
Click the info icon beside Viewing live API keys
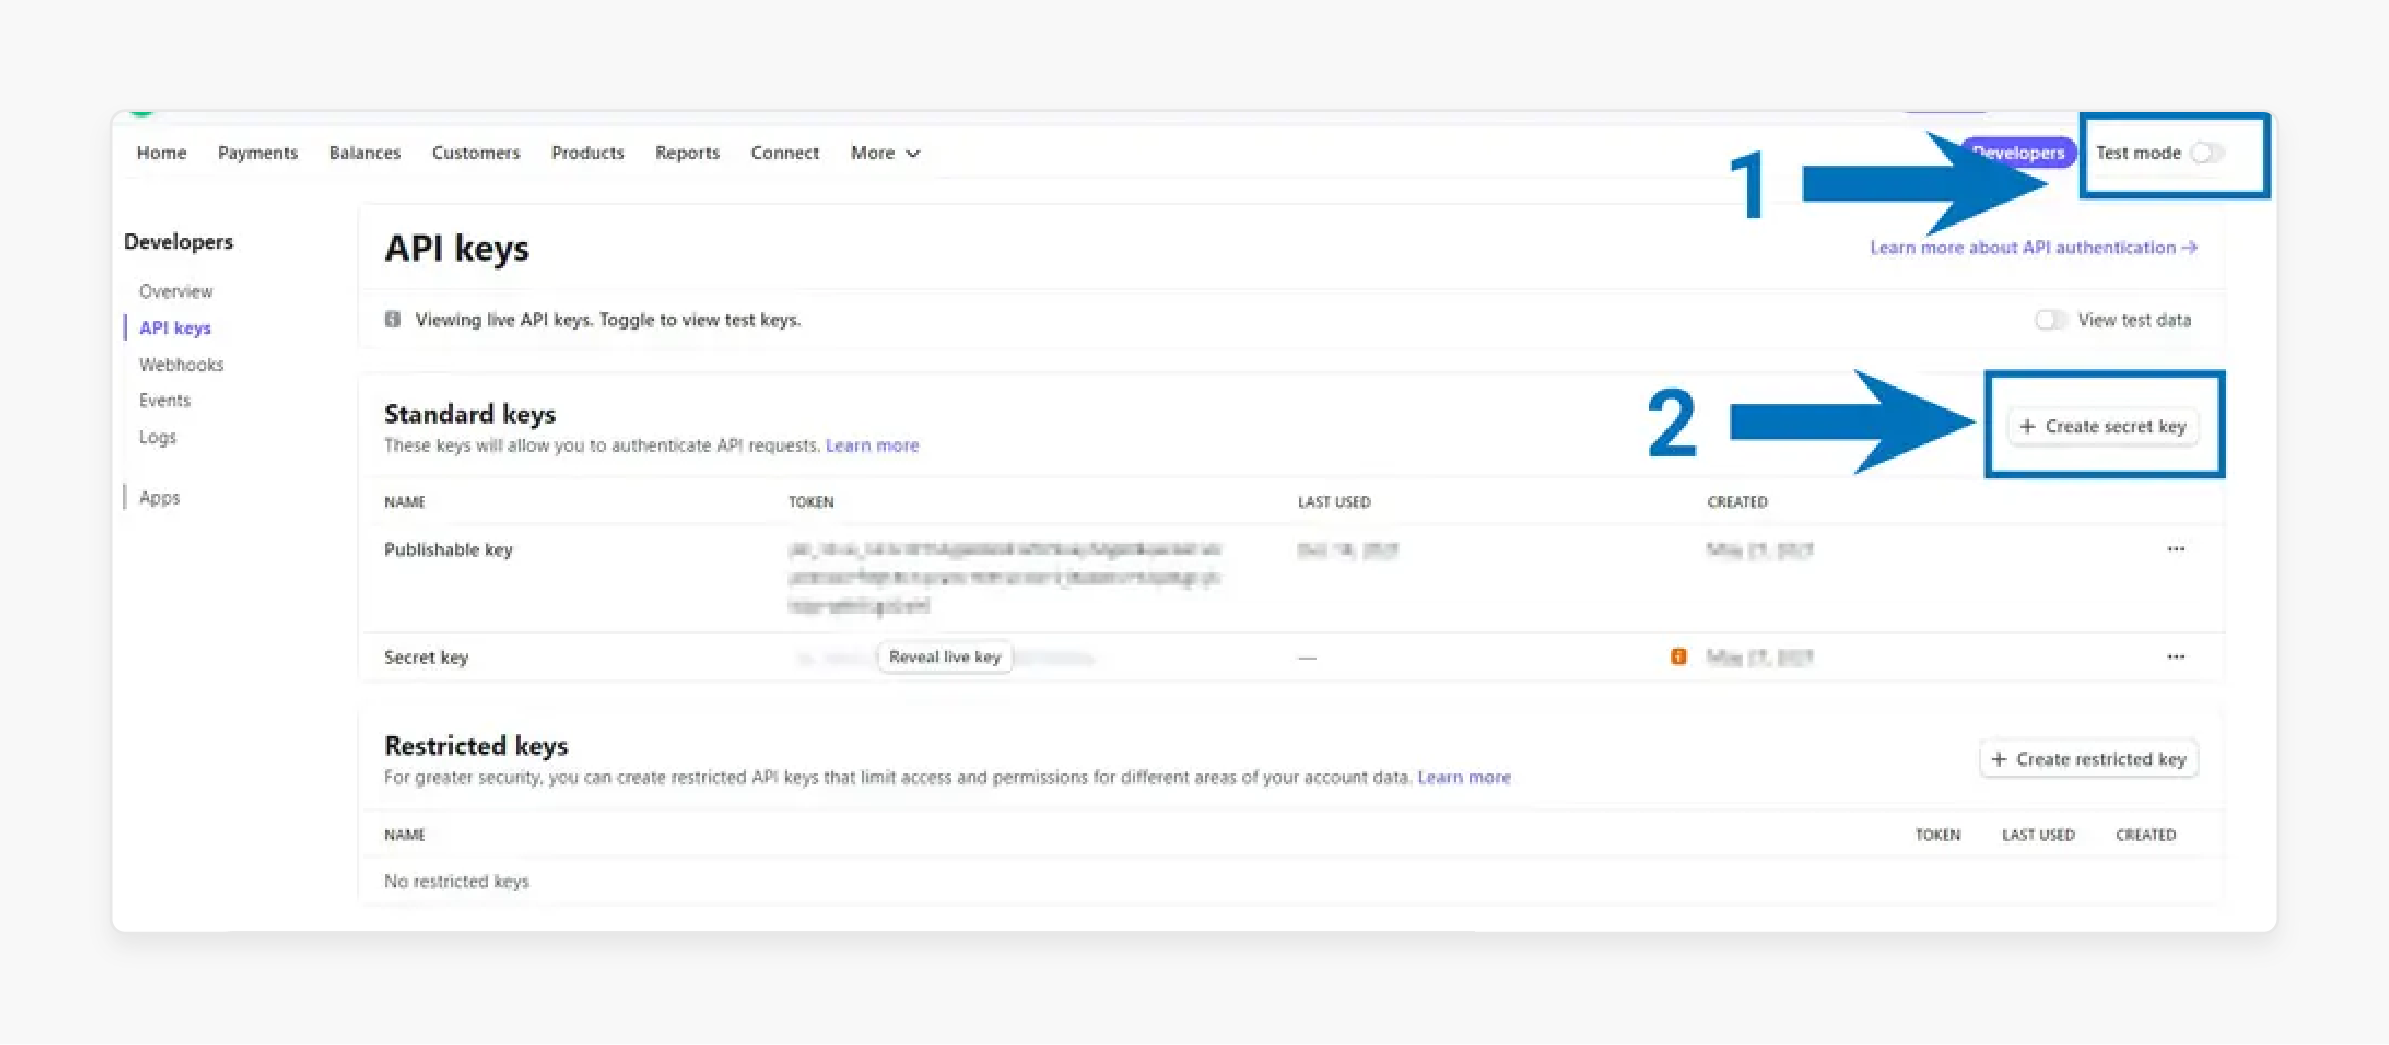click(393, 320)
